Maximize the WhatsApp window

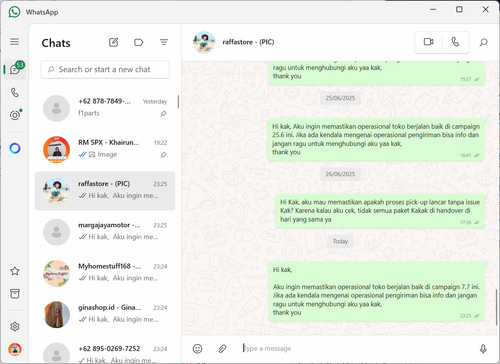coord(459,10)
